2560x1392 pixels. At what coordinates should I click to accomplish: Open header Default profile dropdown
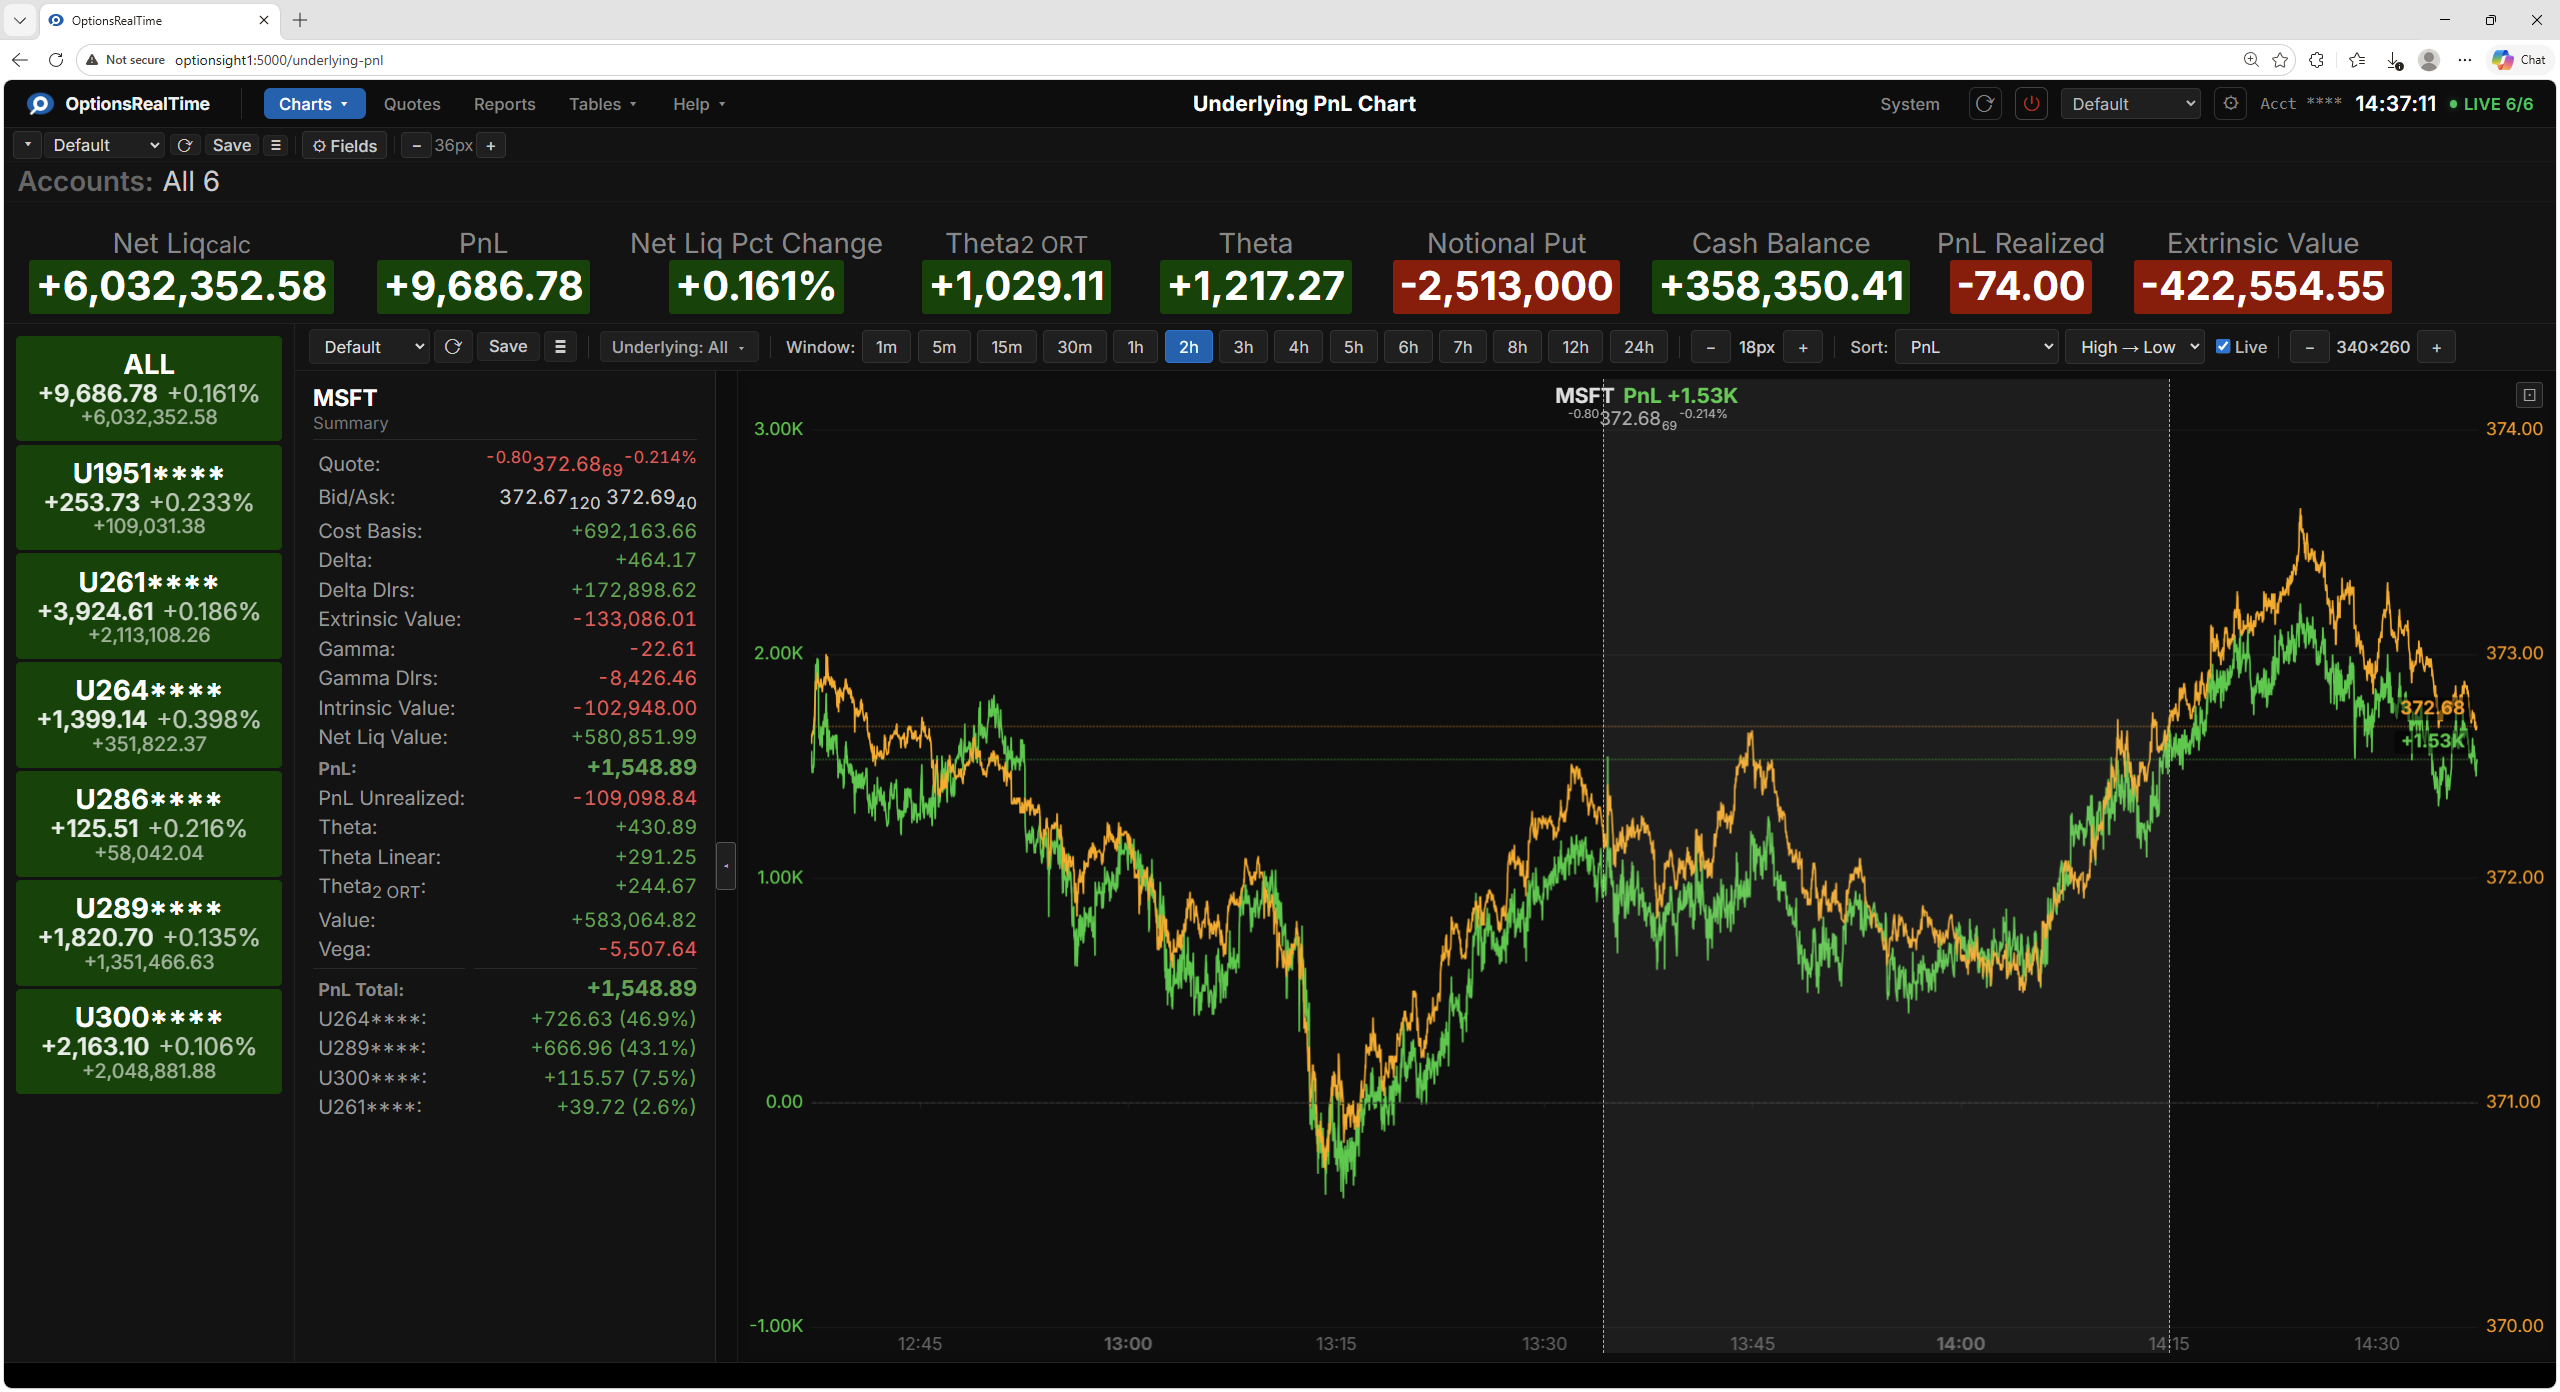(x=2130, y=104)
